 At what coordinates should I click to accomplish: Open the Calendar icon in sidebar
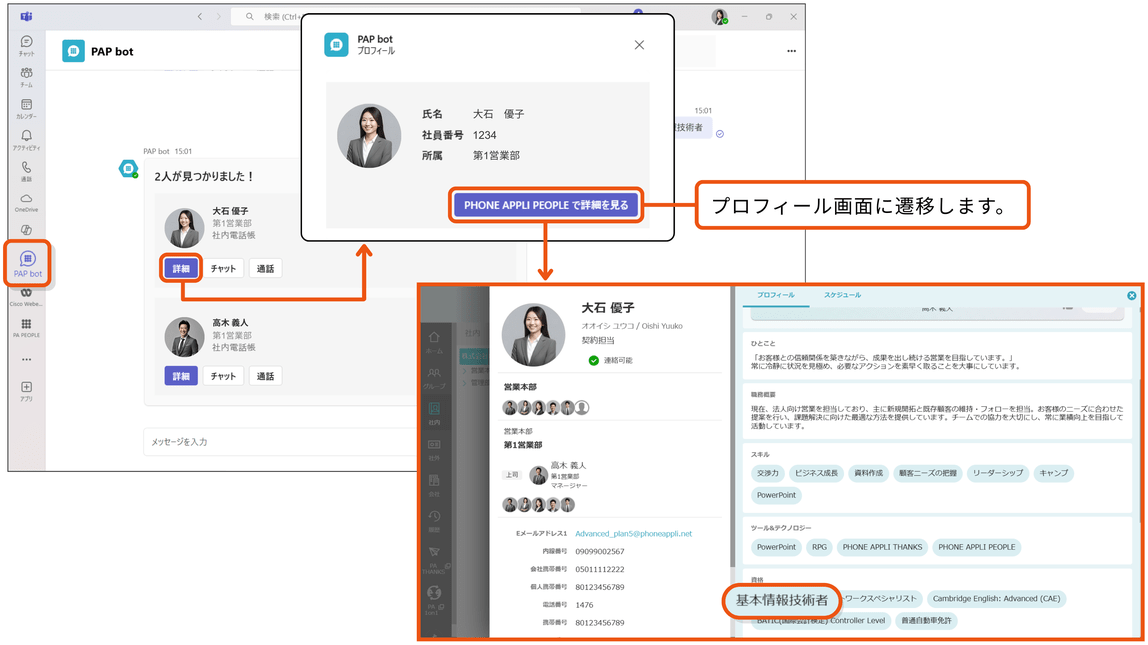(26, 108)
